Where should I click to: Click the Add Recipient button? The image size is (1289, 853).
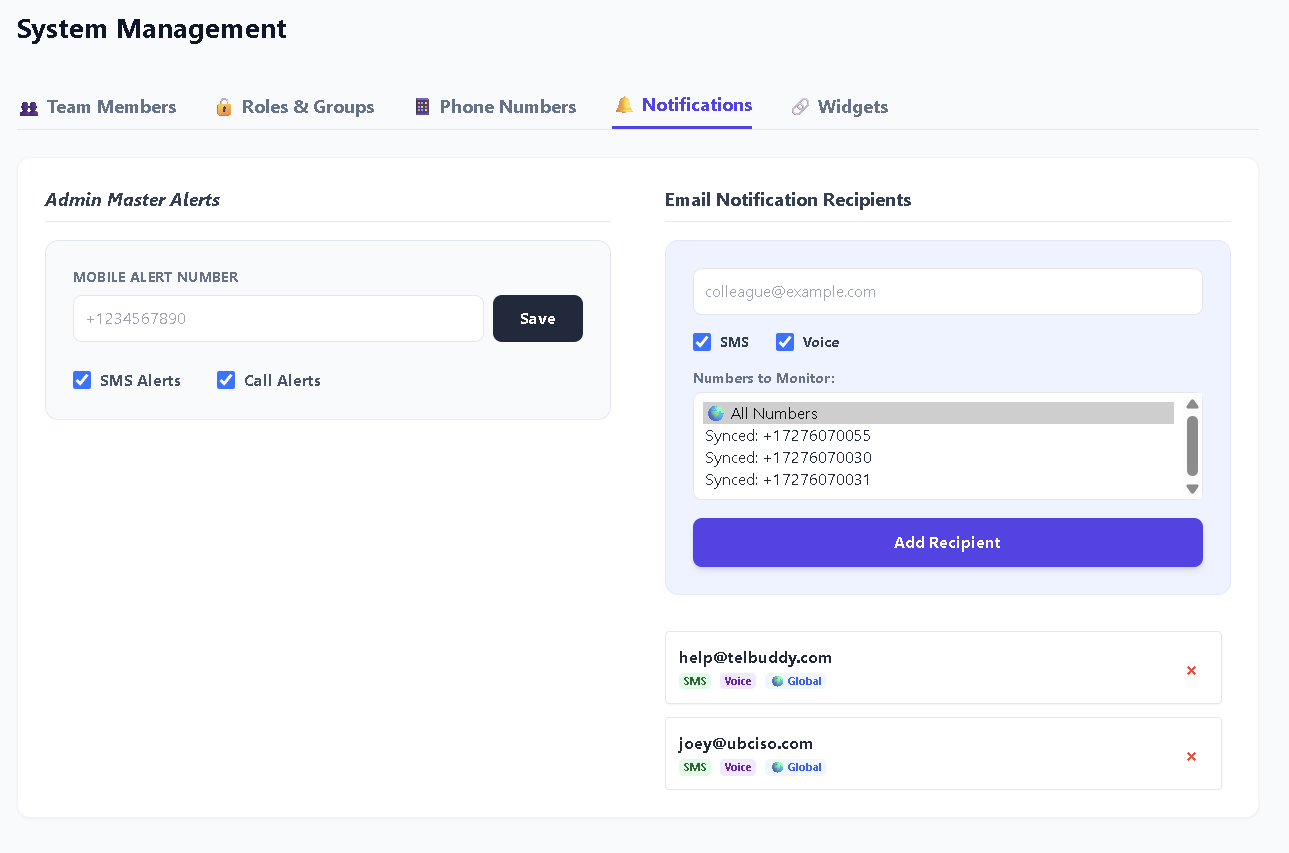pos(948,542)
